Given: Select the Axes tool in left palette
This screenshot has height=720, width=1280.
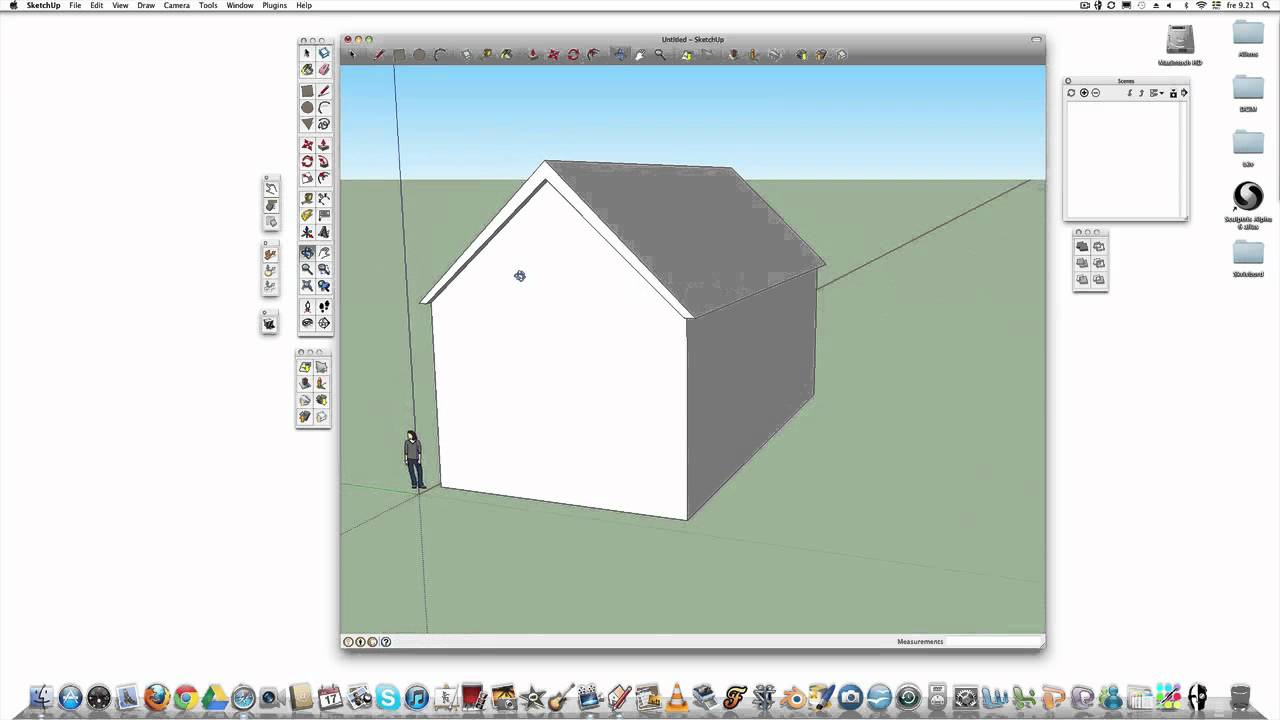Looking at the screenshot, I should [x=307, y=231].
